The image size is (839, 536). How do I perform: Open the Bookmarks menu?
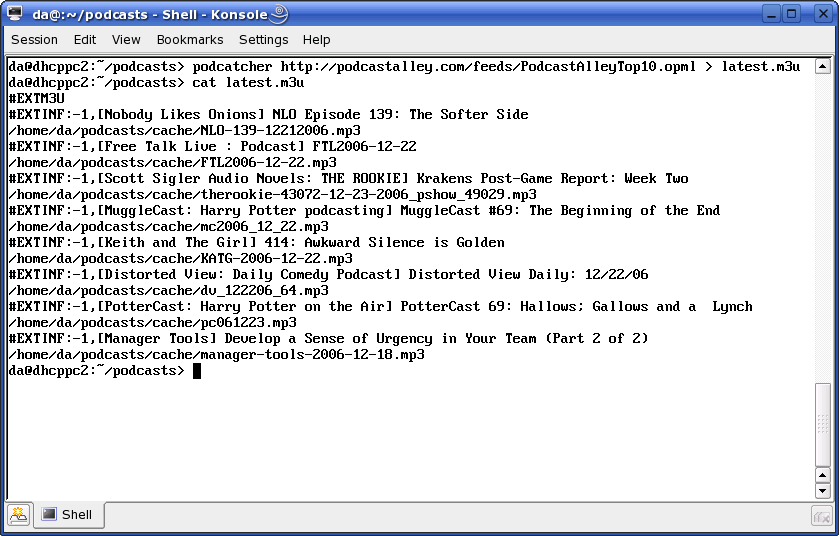click(190, 40)
